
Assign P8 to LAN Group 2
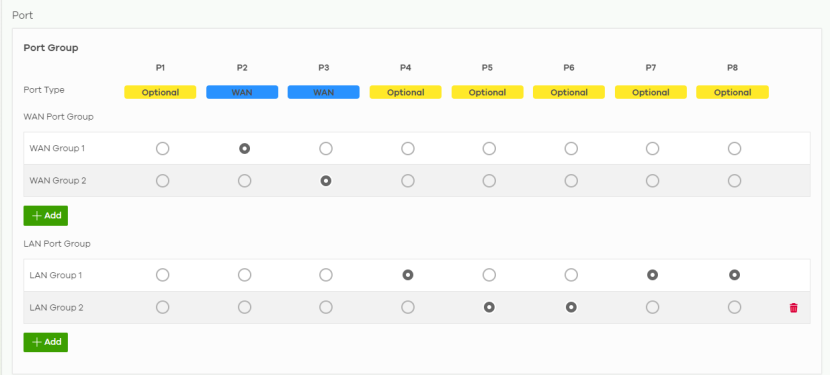point(734,307)
